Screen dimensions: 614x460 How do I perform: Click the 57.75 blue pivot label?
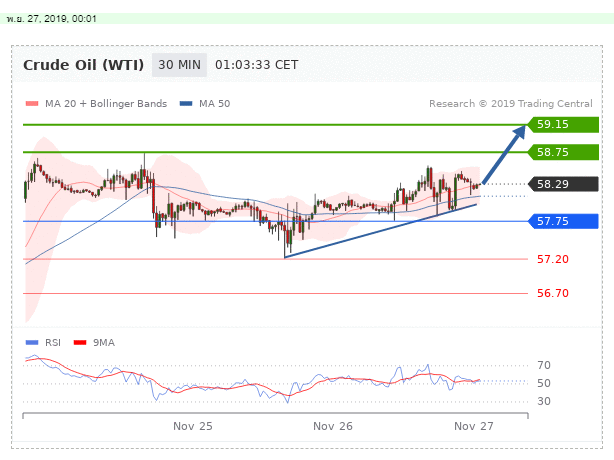click(x=563, y=222)
